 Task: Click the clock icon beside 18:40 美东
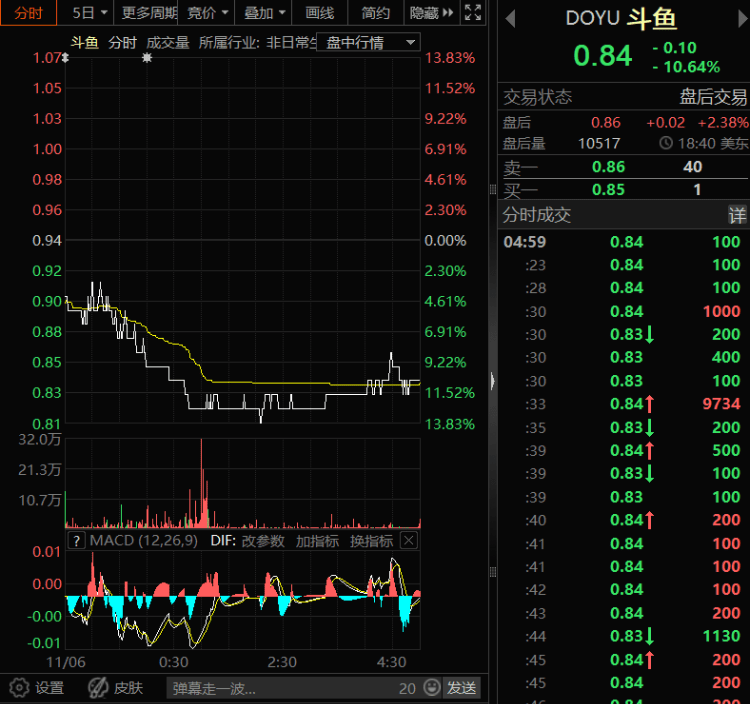[666, 143]
